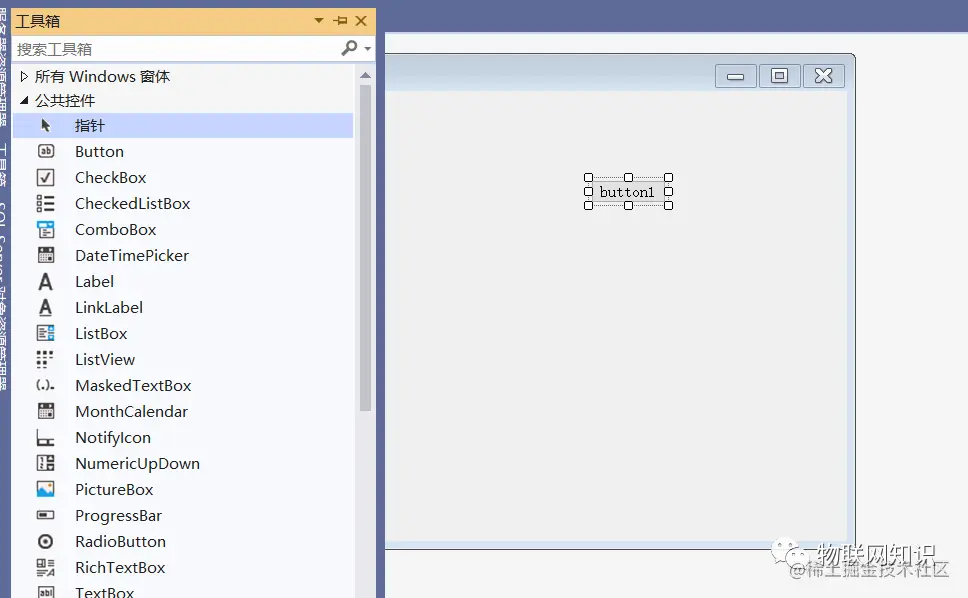
Task: Select the ProgressBar control icon
Action: pyautogui.click(x=46, y=515)
